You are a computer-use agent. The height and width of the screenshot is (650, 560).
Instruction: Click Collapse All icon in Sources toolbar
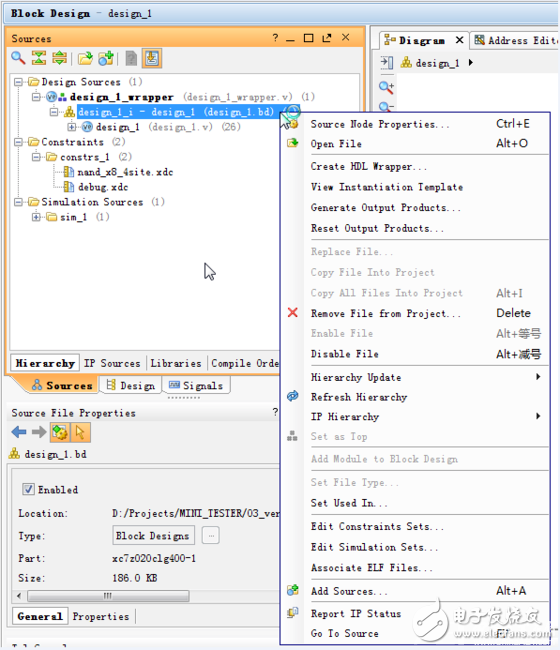pyautogui.click(x=39, y=58)
